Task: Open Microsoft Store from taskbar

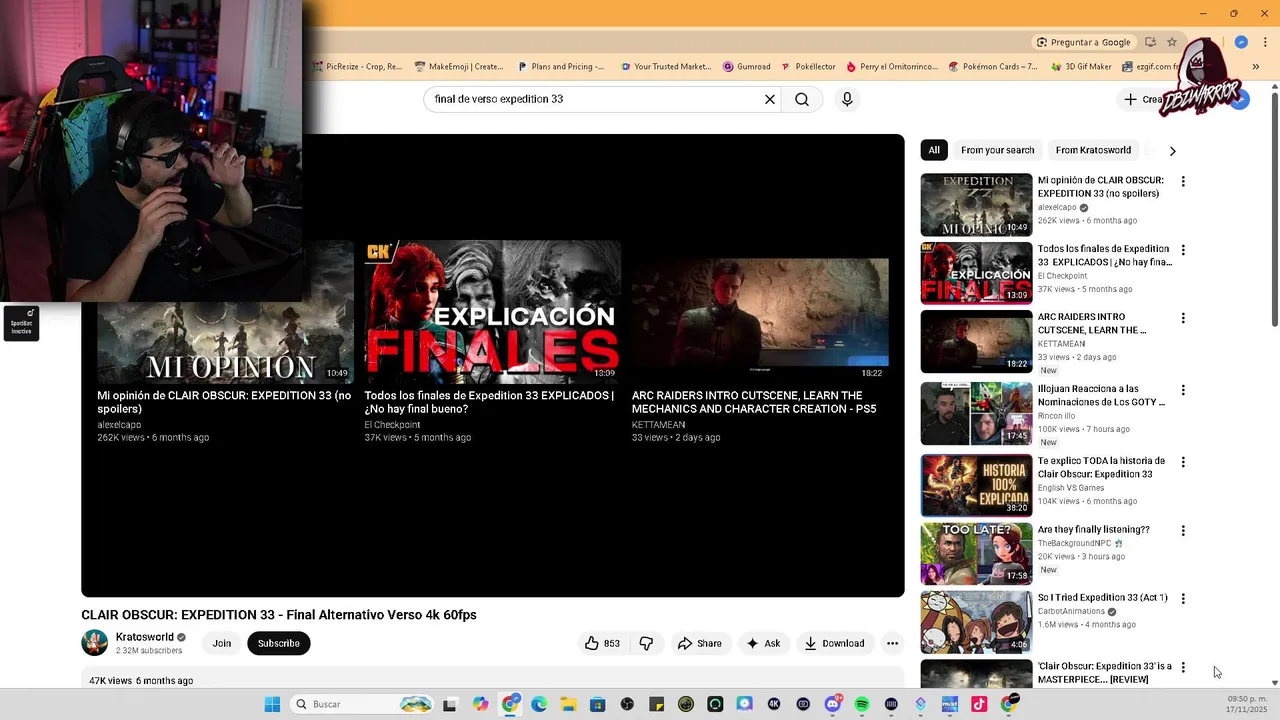Action: [x=598, y=704]
